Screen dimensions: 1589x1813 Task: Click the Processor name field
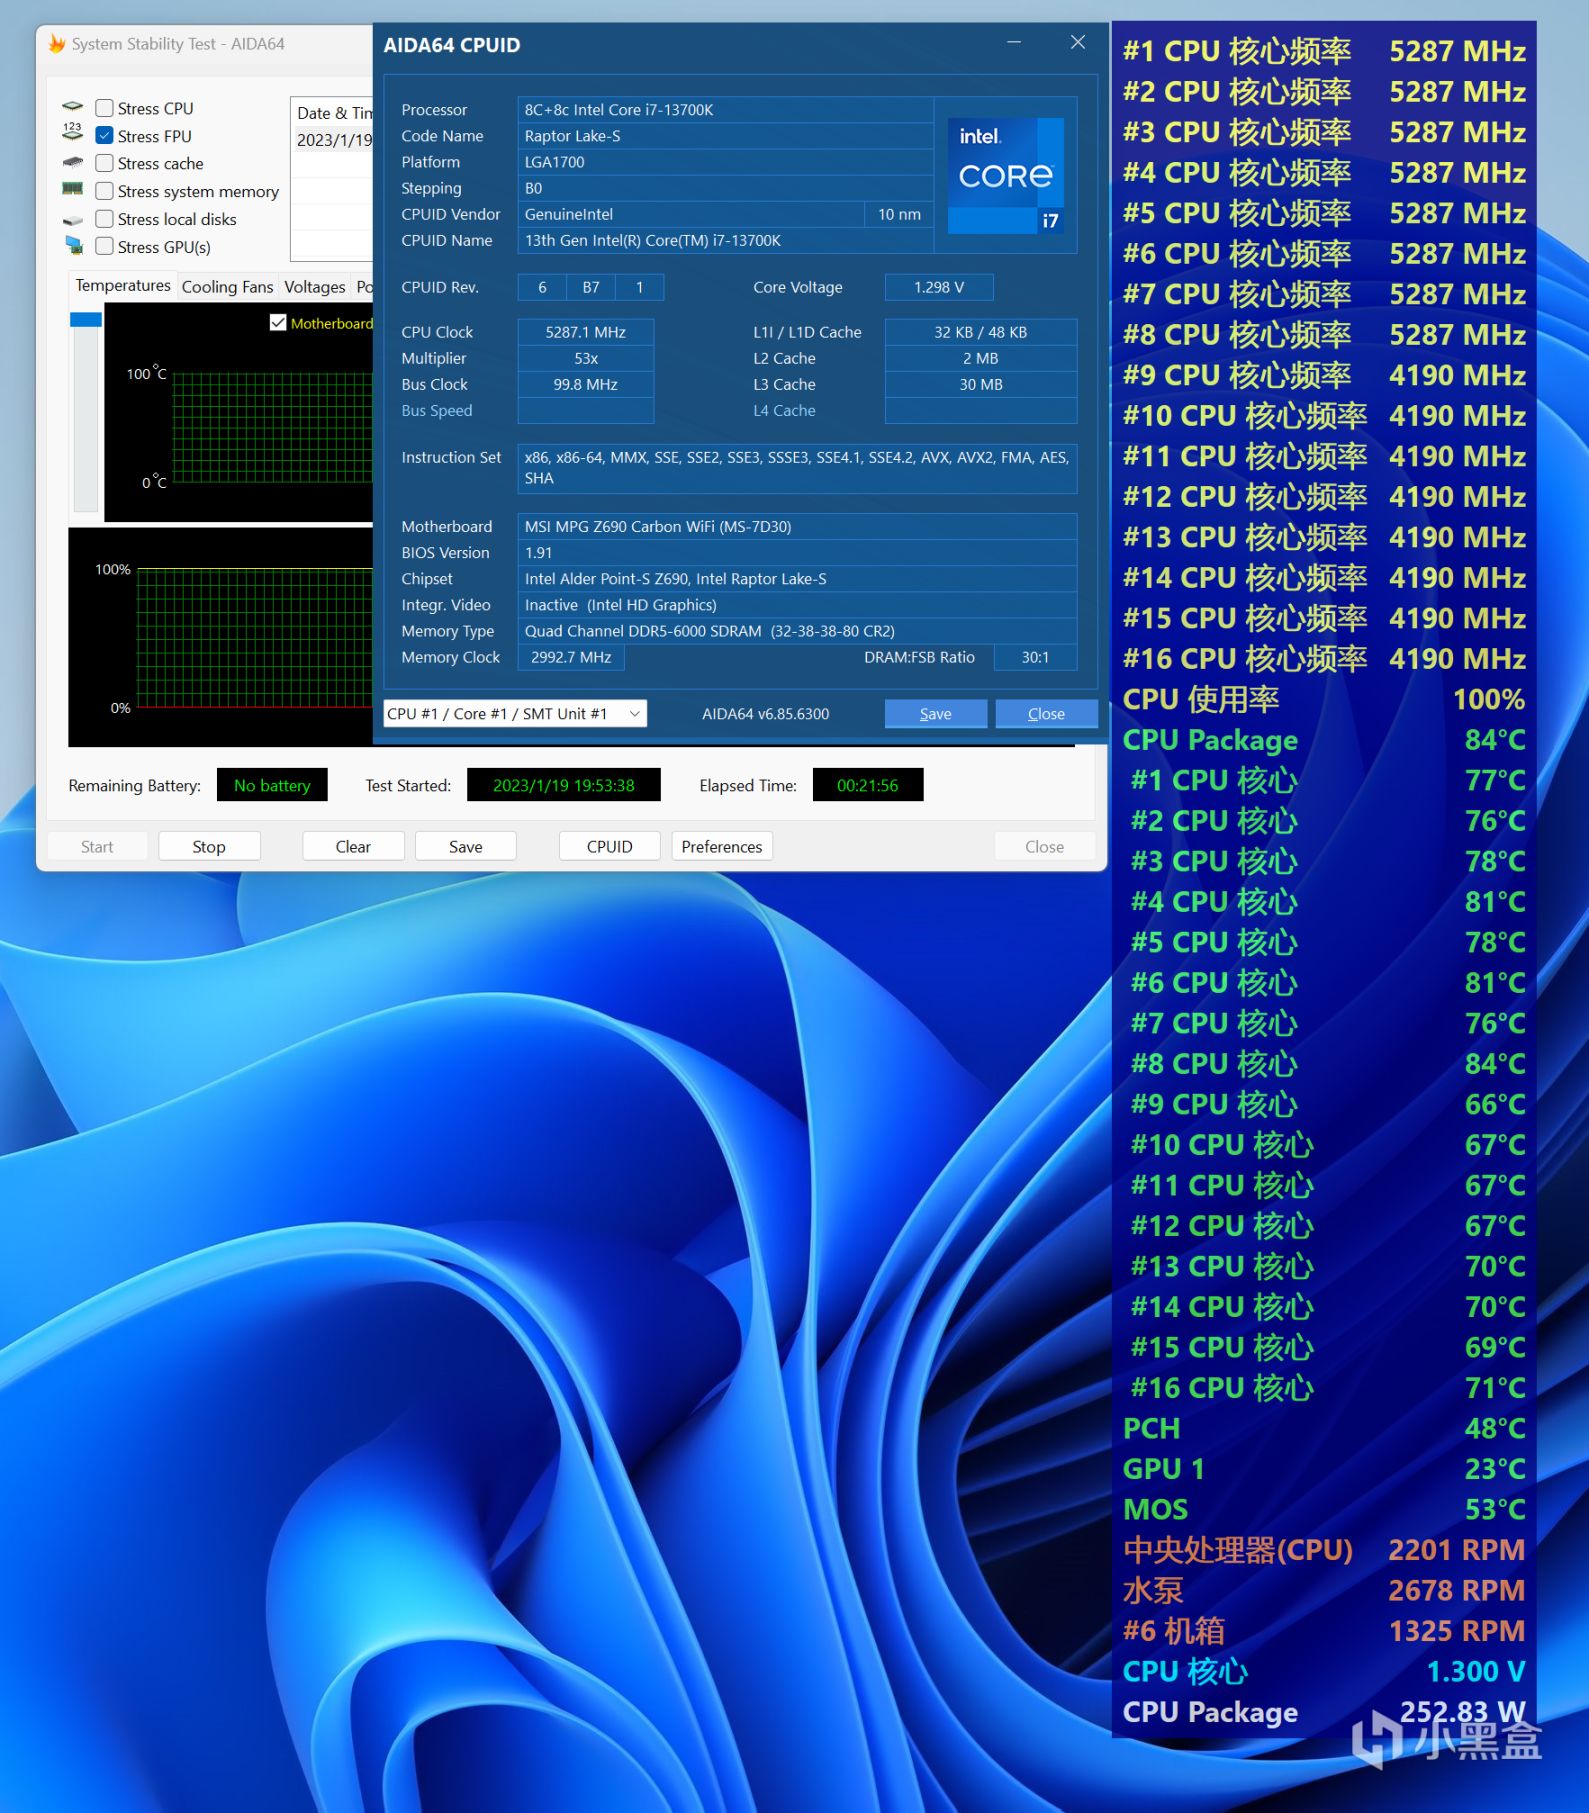(725, 110)
